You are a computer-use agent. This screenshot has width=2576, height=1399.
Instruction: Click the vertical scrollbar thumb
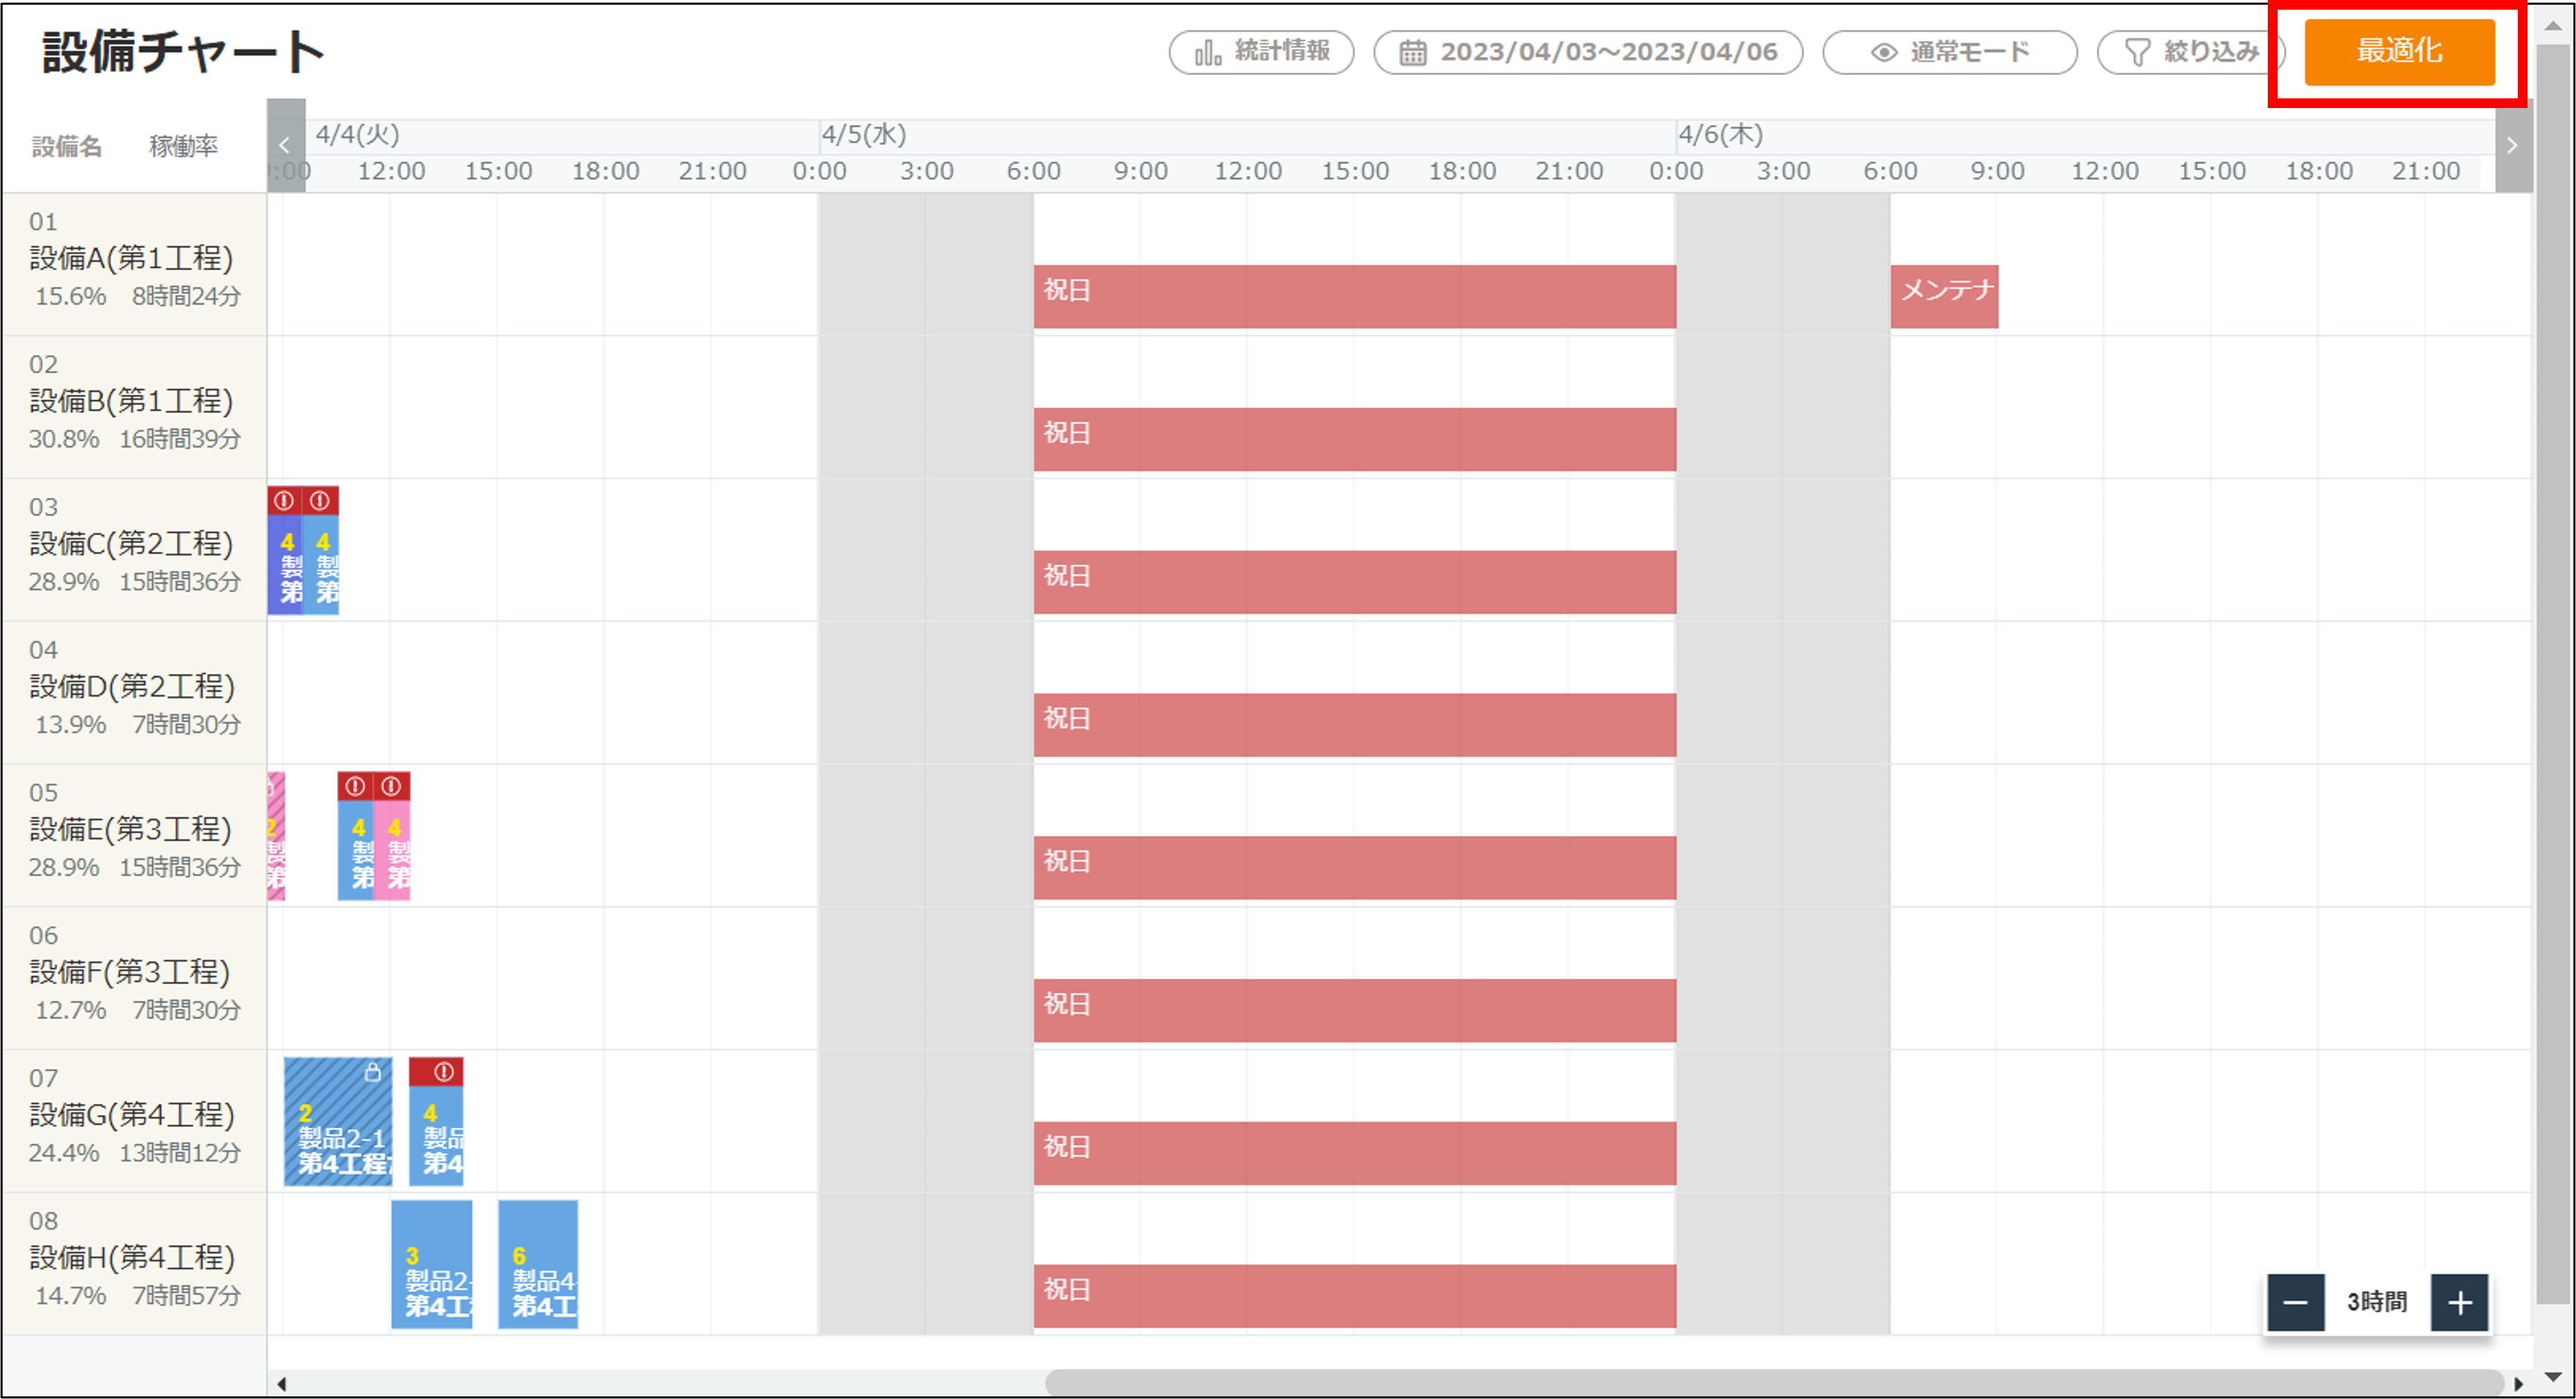2553,675
